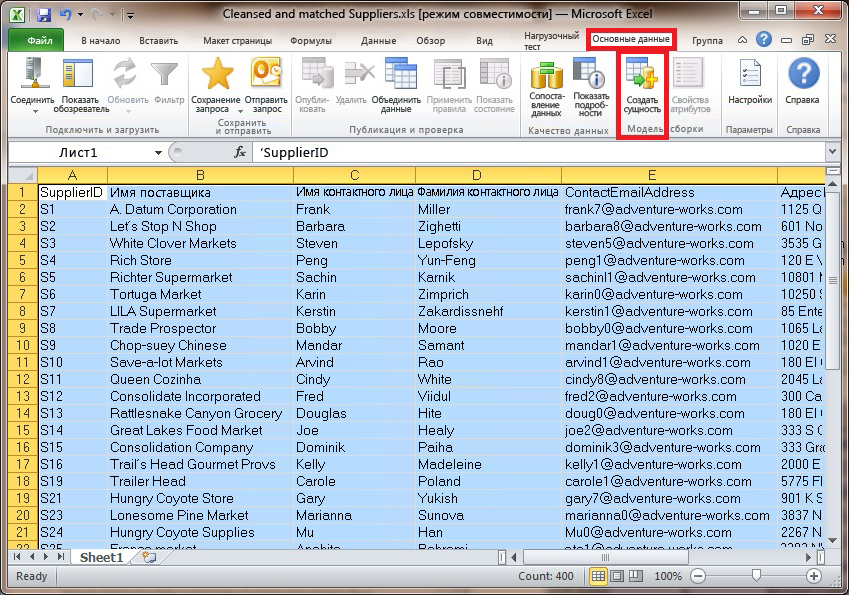The height and width of the screenshot is (595, 849).
Task: Switch to Page Break Preview view
Action: pyautogui.click(x=636, y=576)
